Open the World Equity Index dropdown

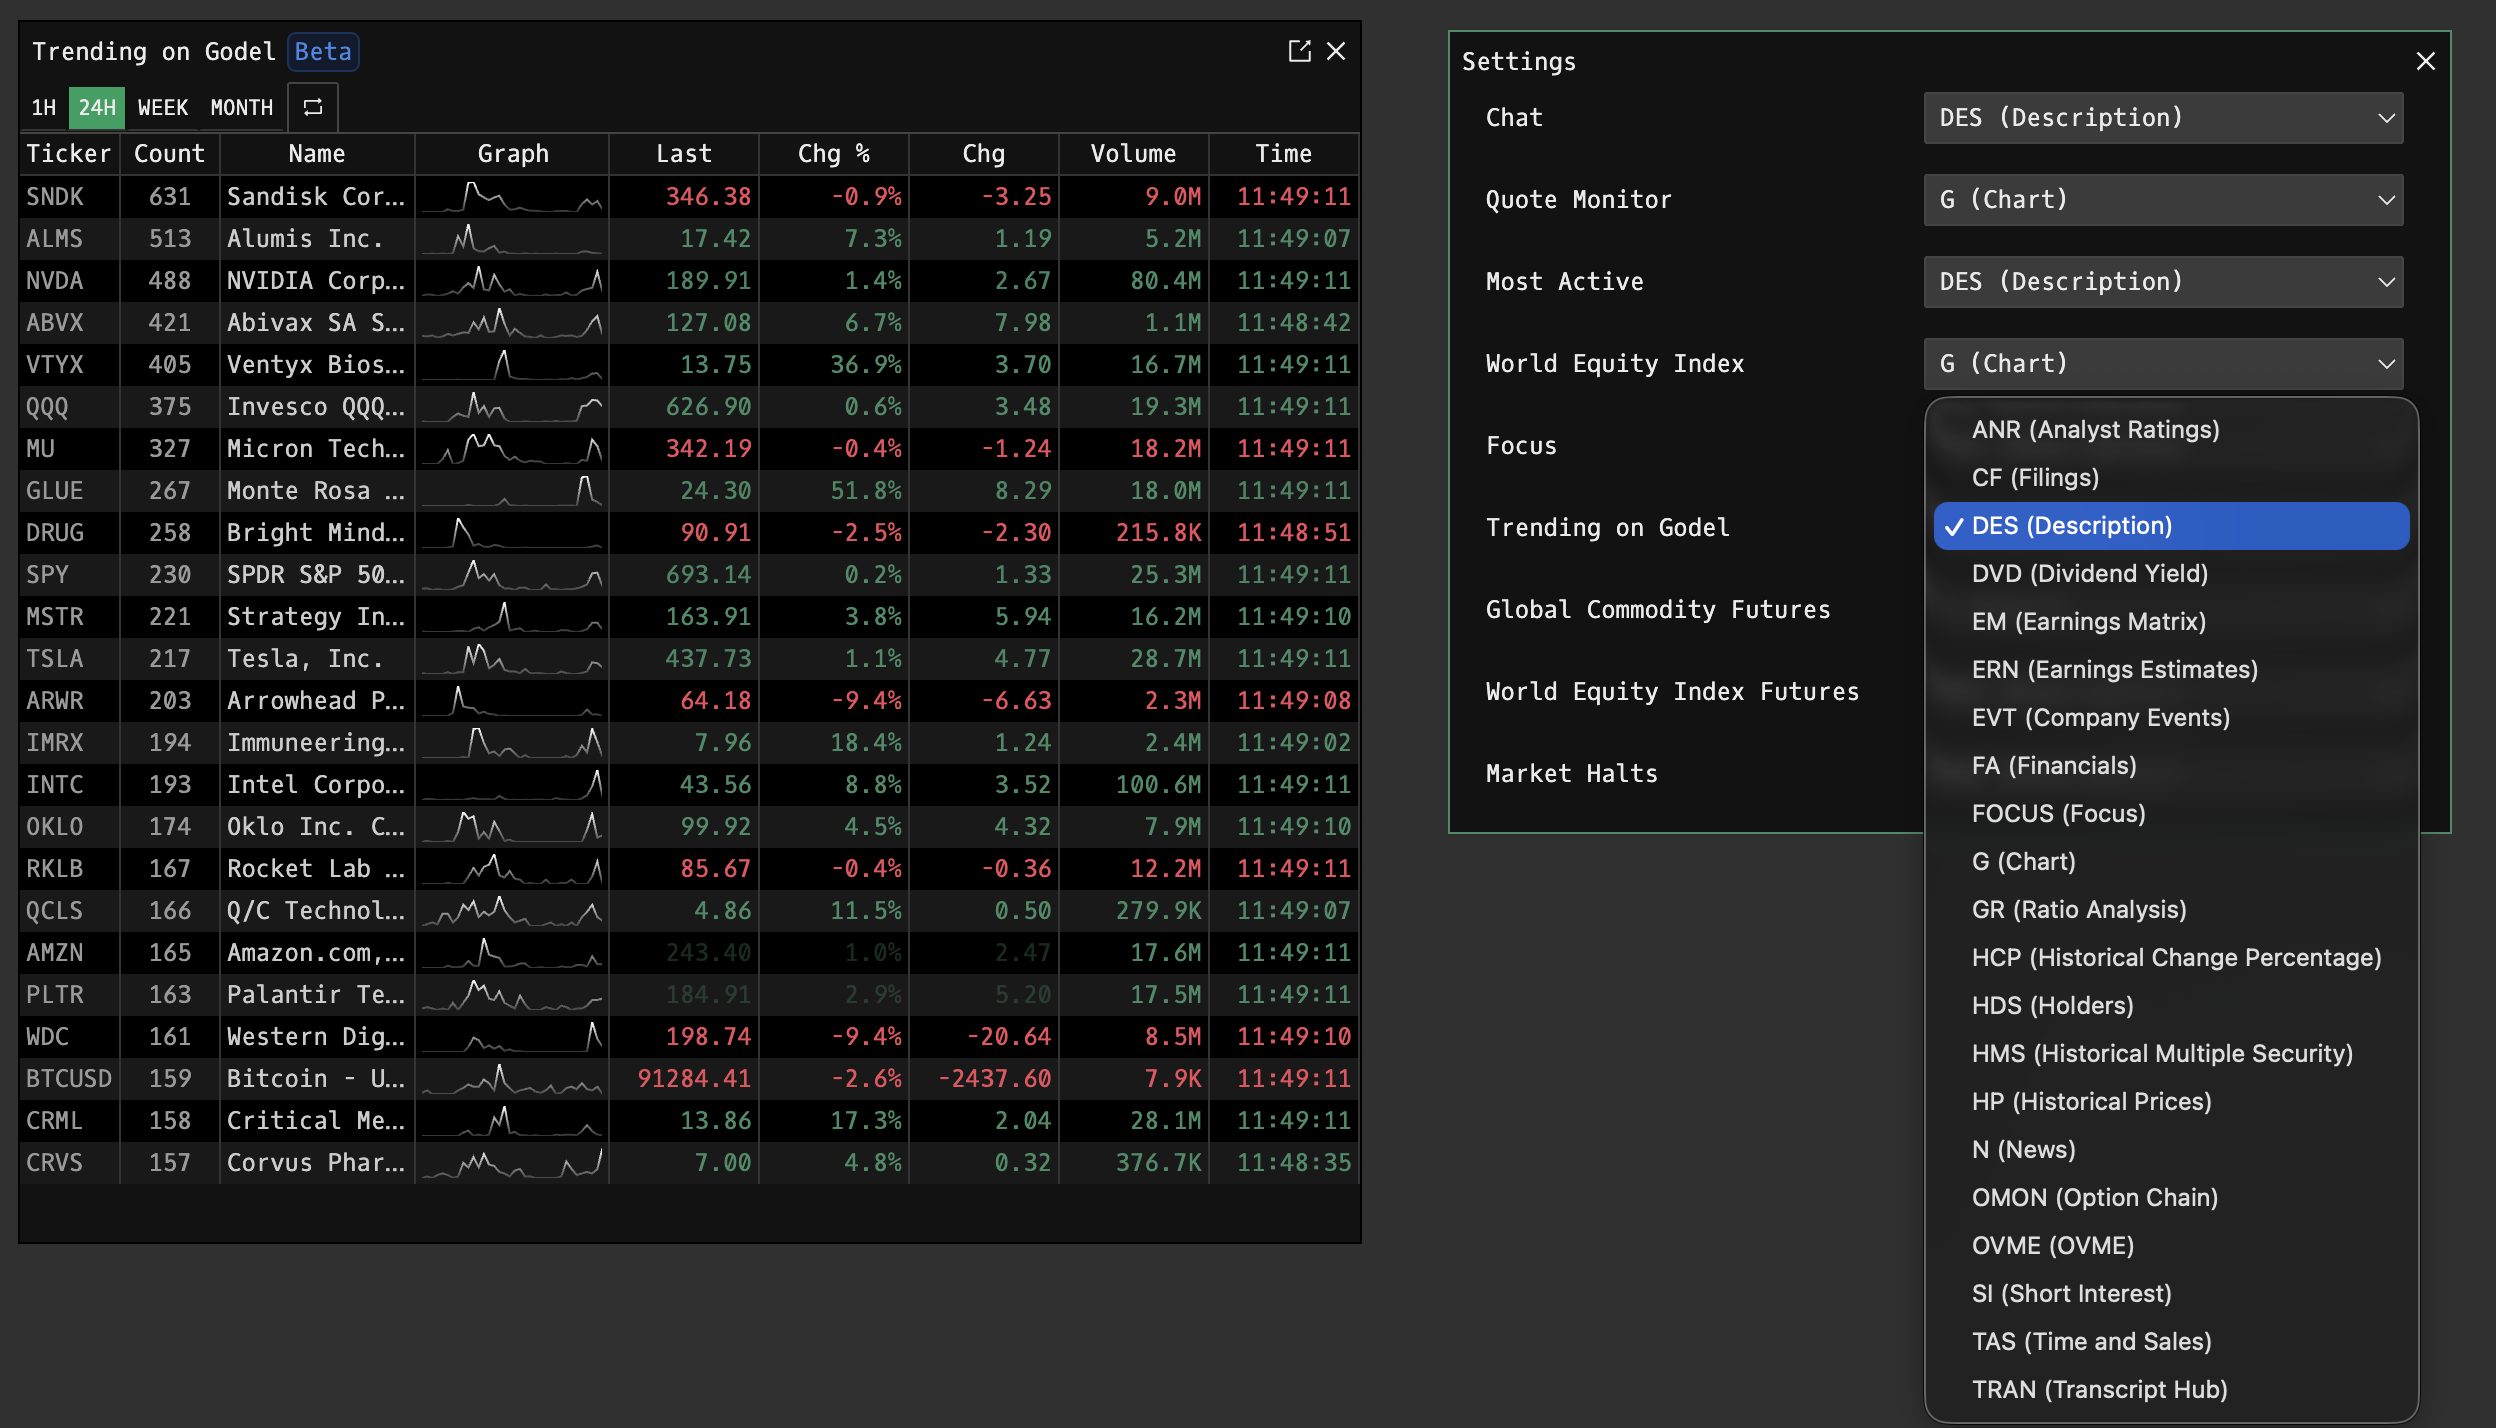pos(2163,364)
